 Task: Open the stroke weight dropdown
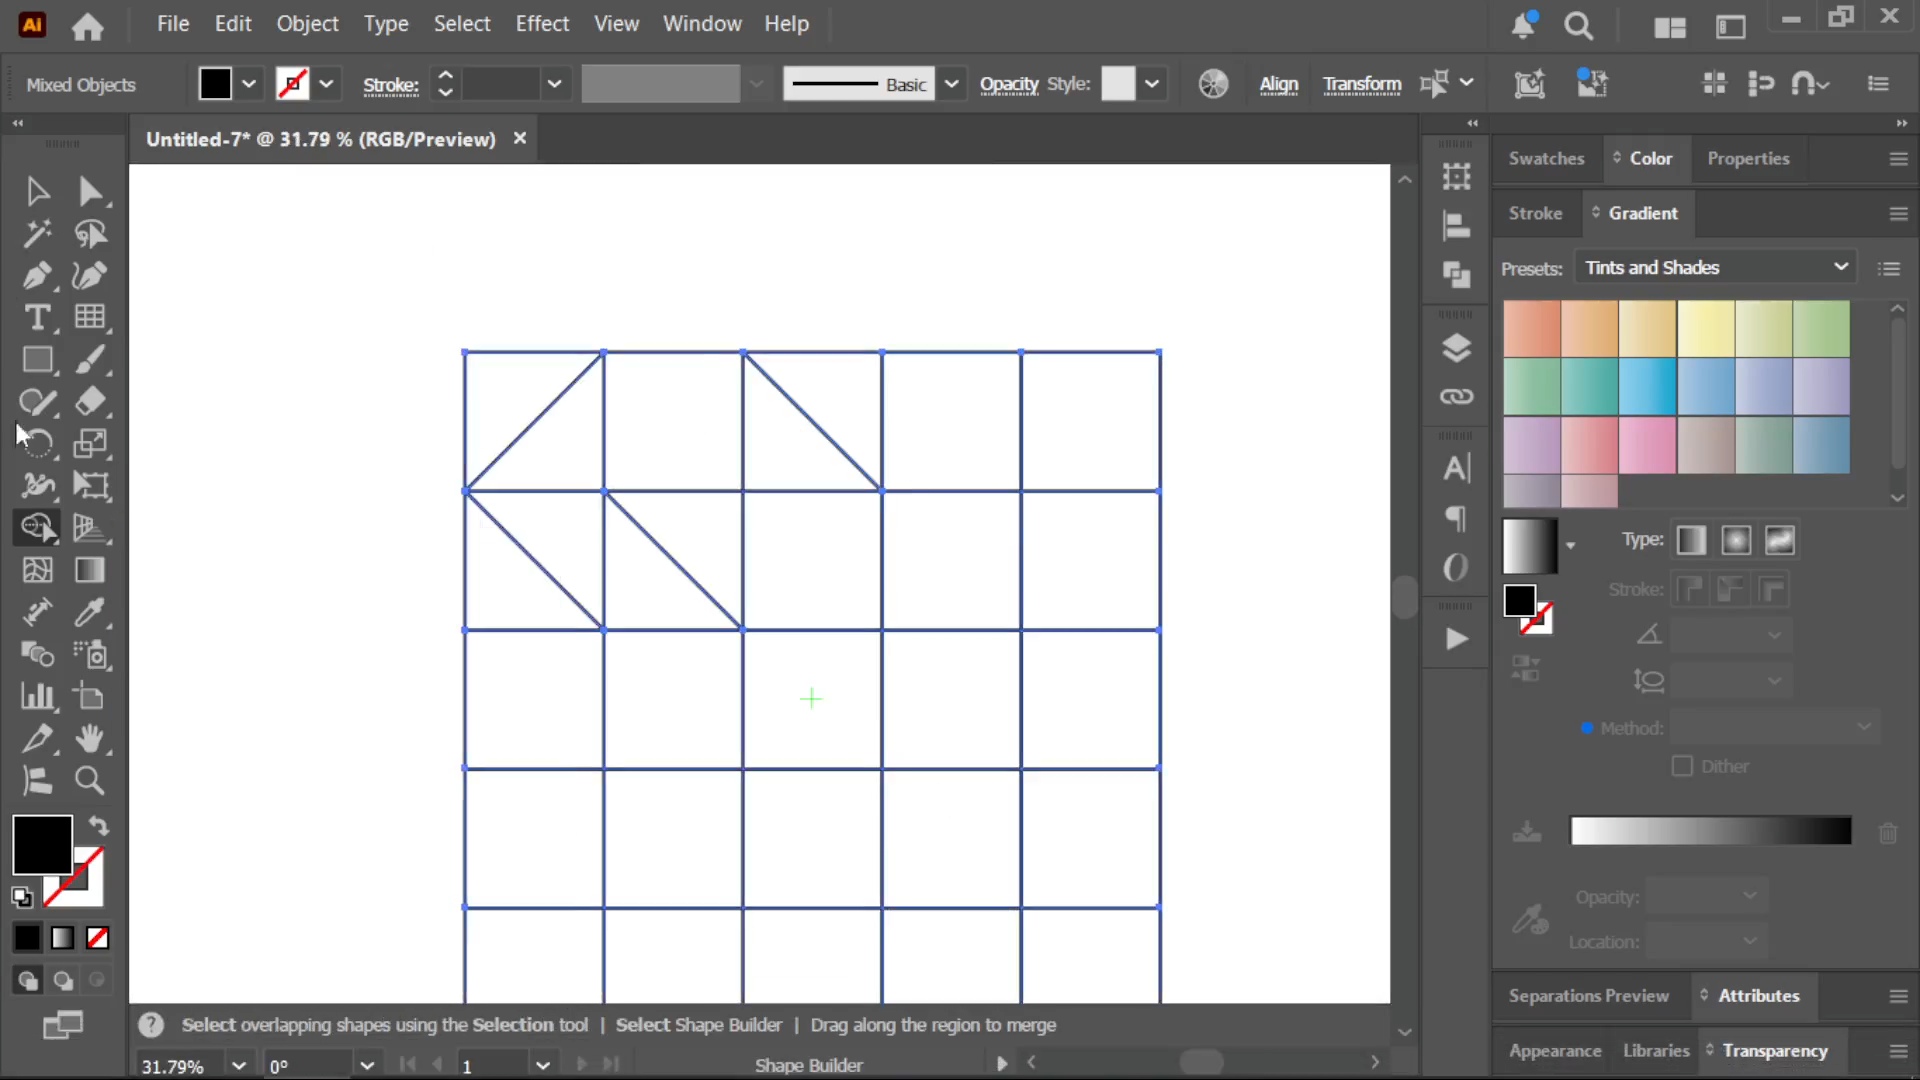click(554, 84)
